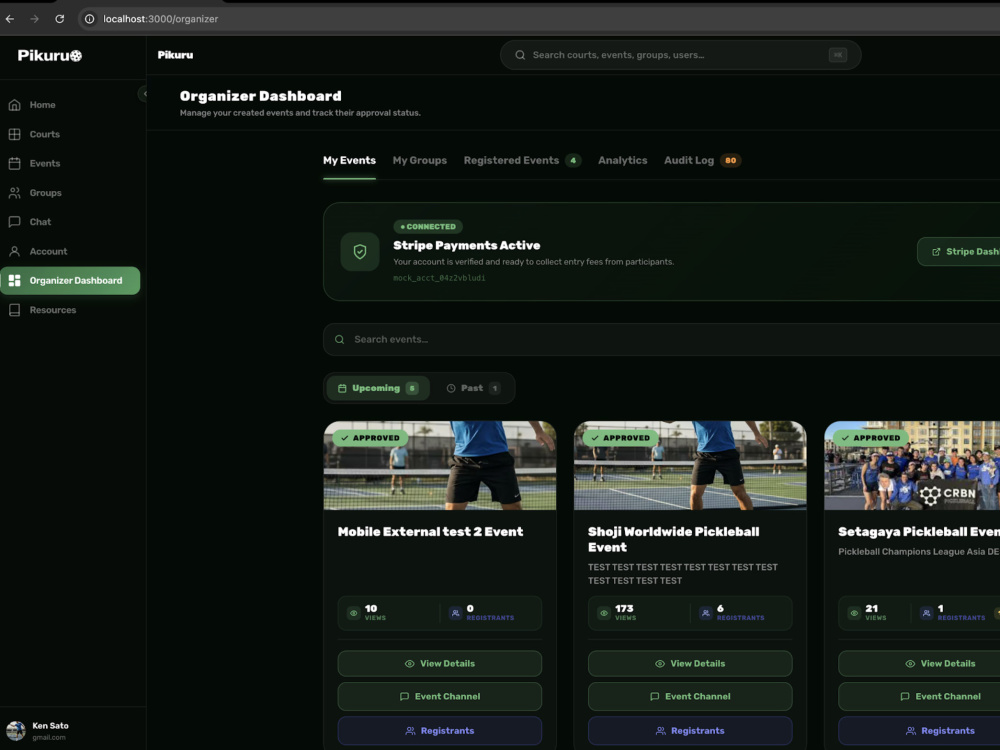Screen dimensions: 1000x750
Task: Click the APPROVED badge on Mobile External test 2
Action: coord(371,438)
